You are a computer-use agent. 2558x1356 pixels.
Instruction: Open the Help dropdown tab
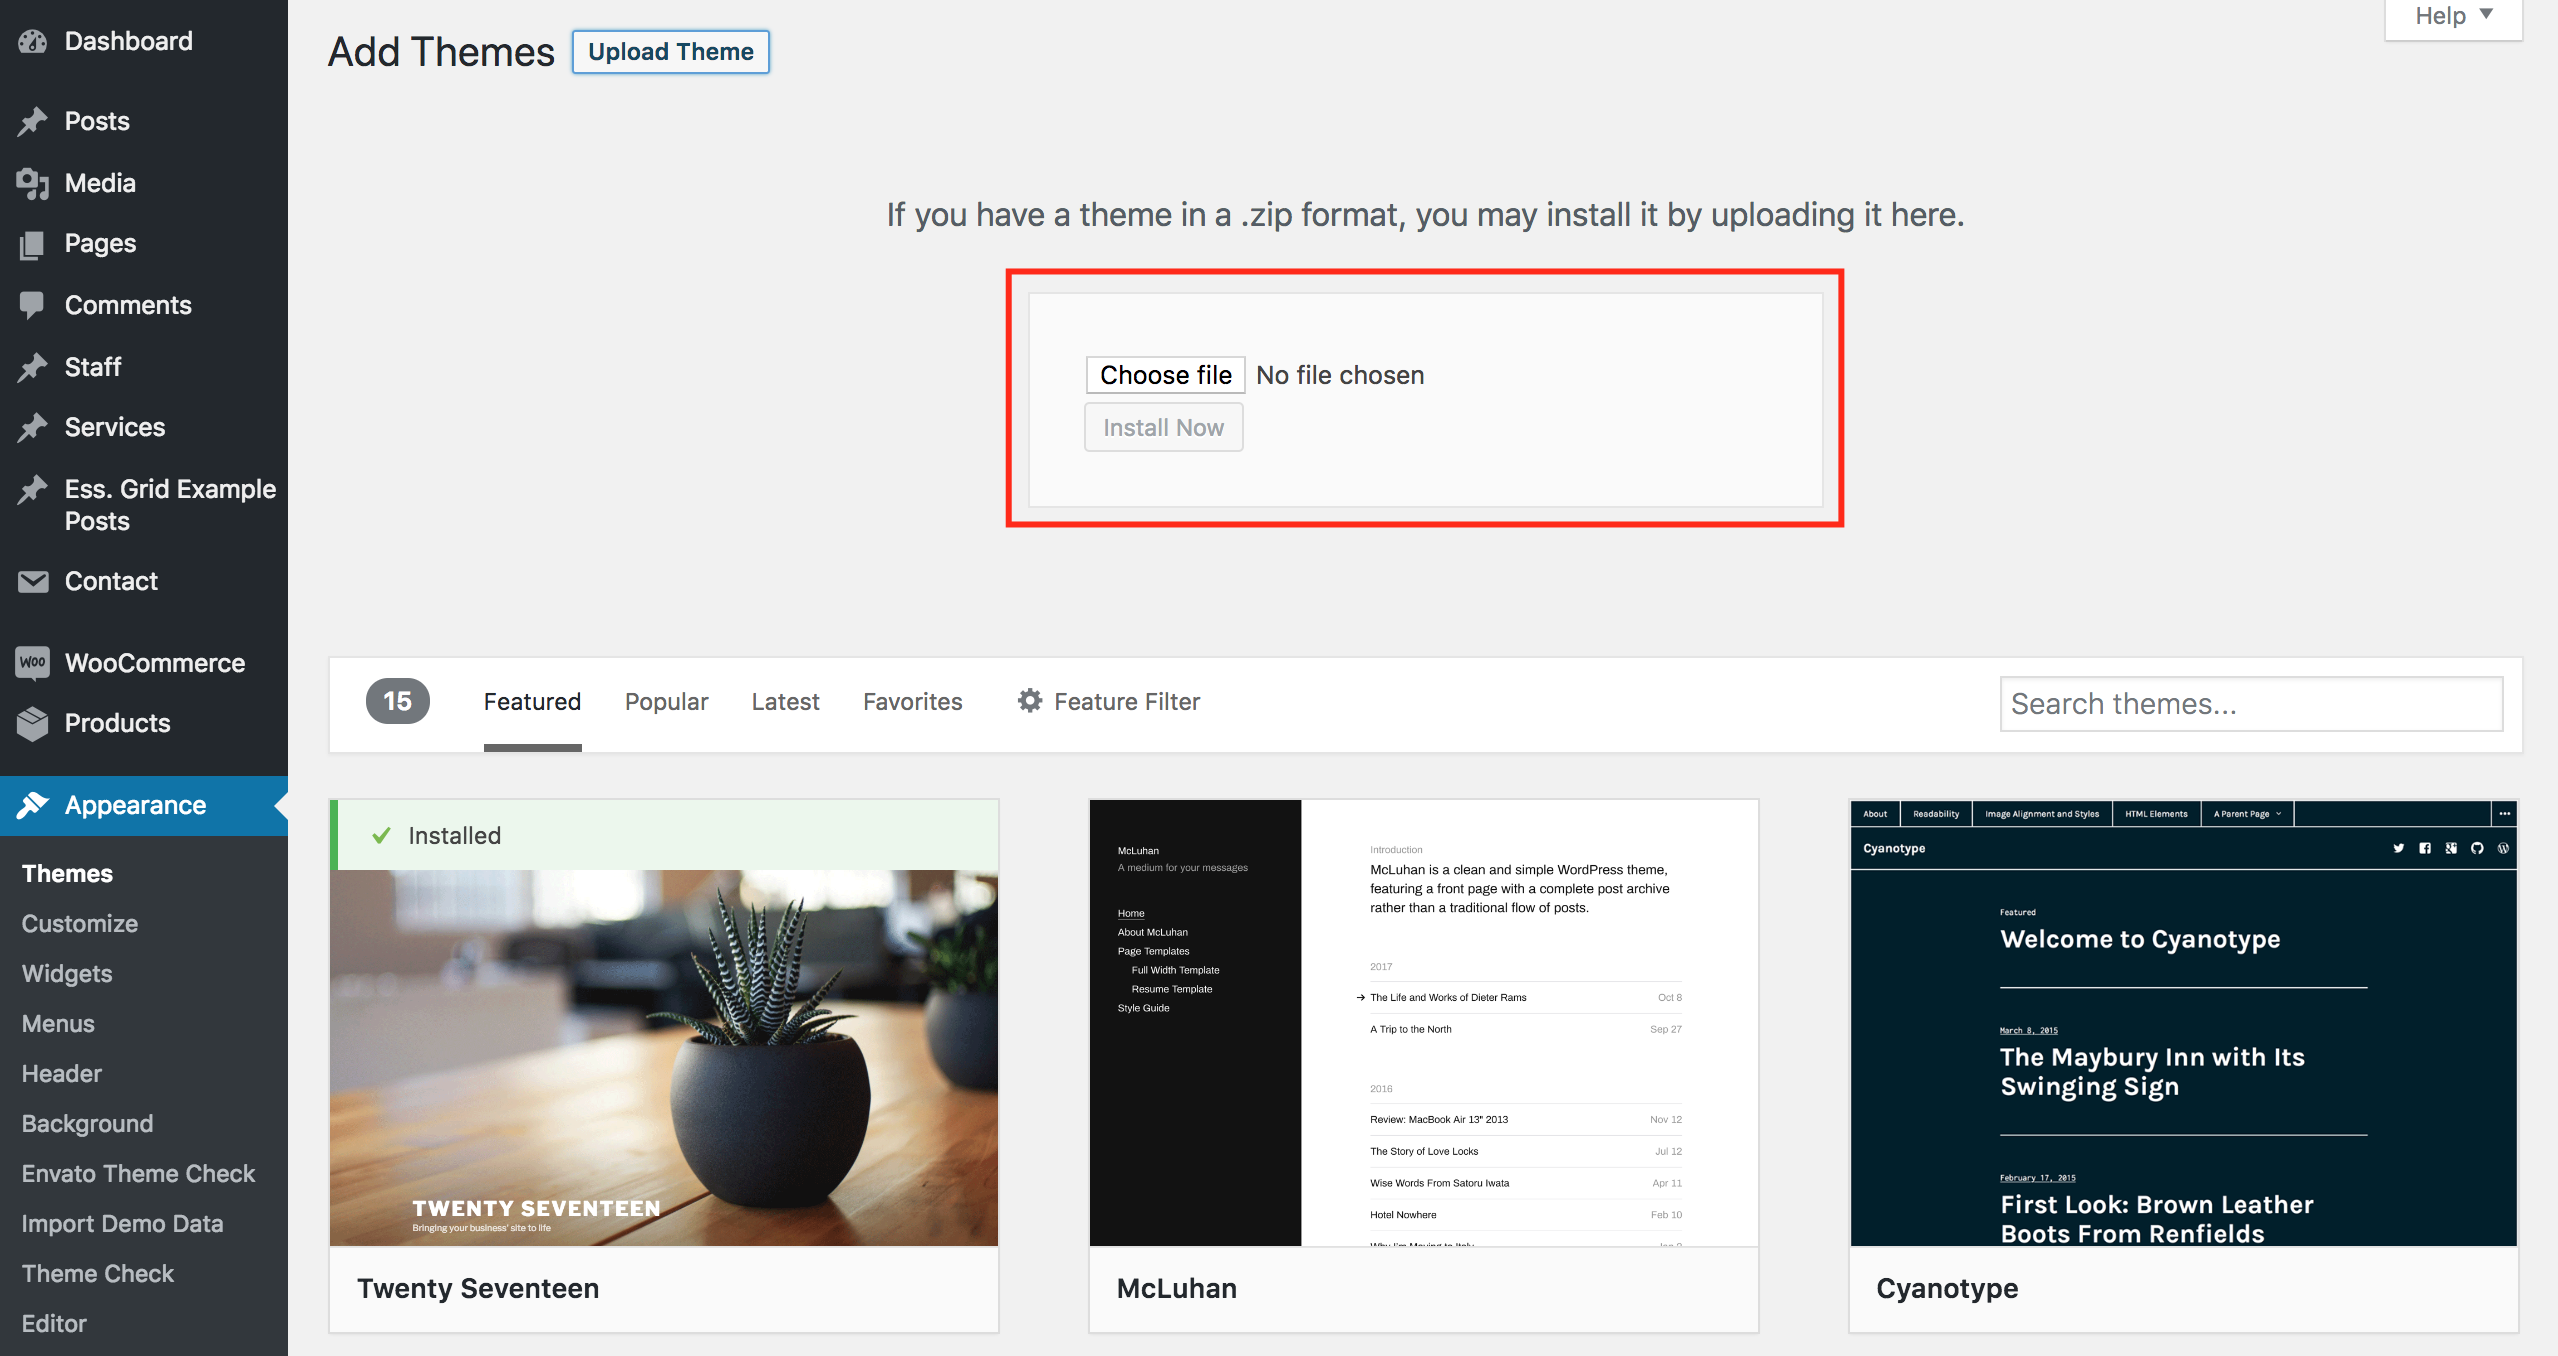[x=2453, y=17]
